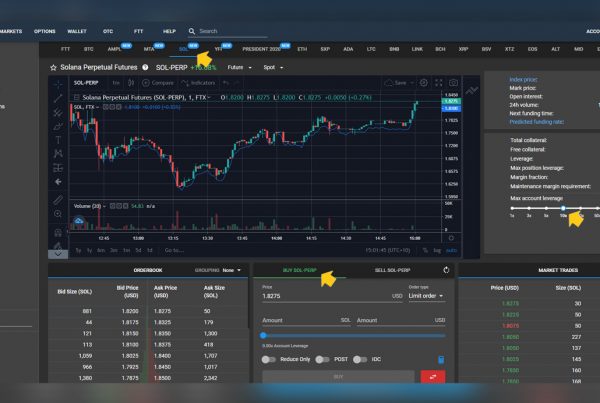Image resolution: width=600 pixels, height=403 pixels.
Task: Open the Future dropdown
Action: pyautogui.click(x=240, y=67)
